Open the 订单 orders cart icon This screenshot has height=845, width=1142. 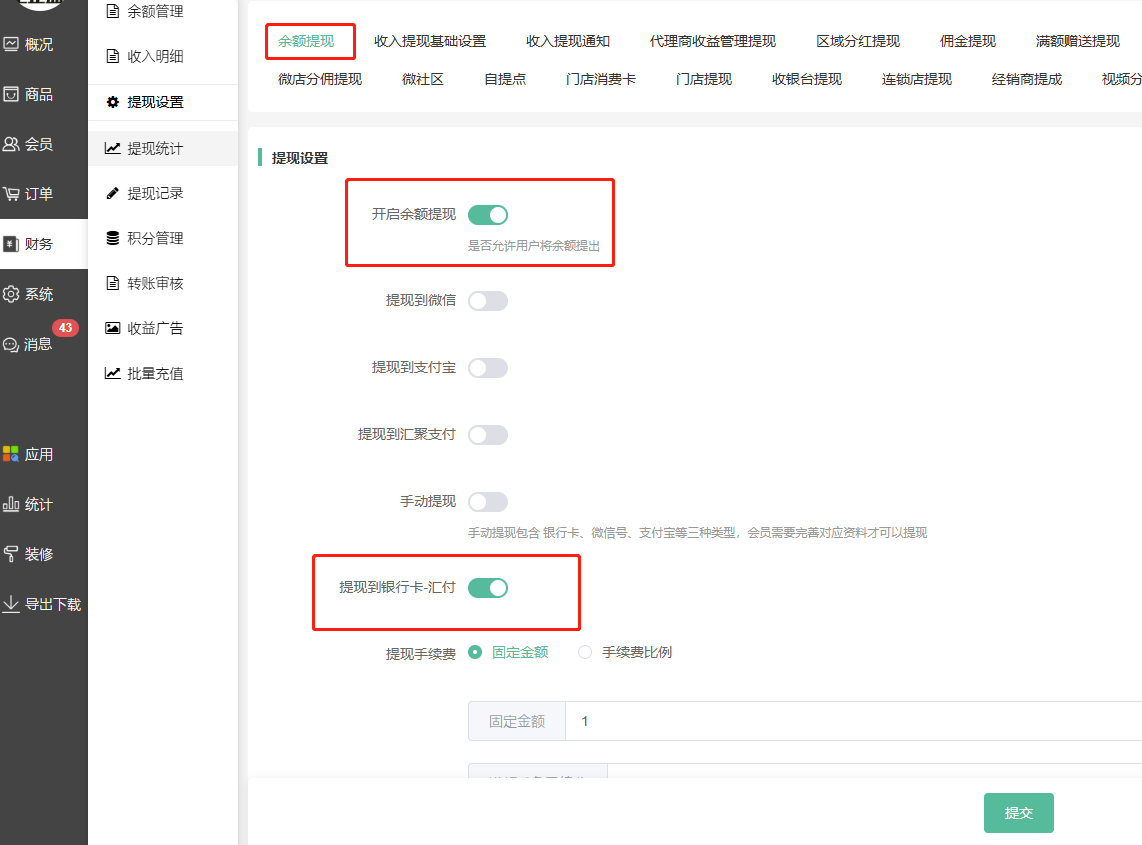[x=11, y=194]
